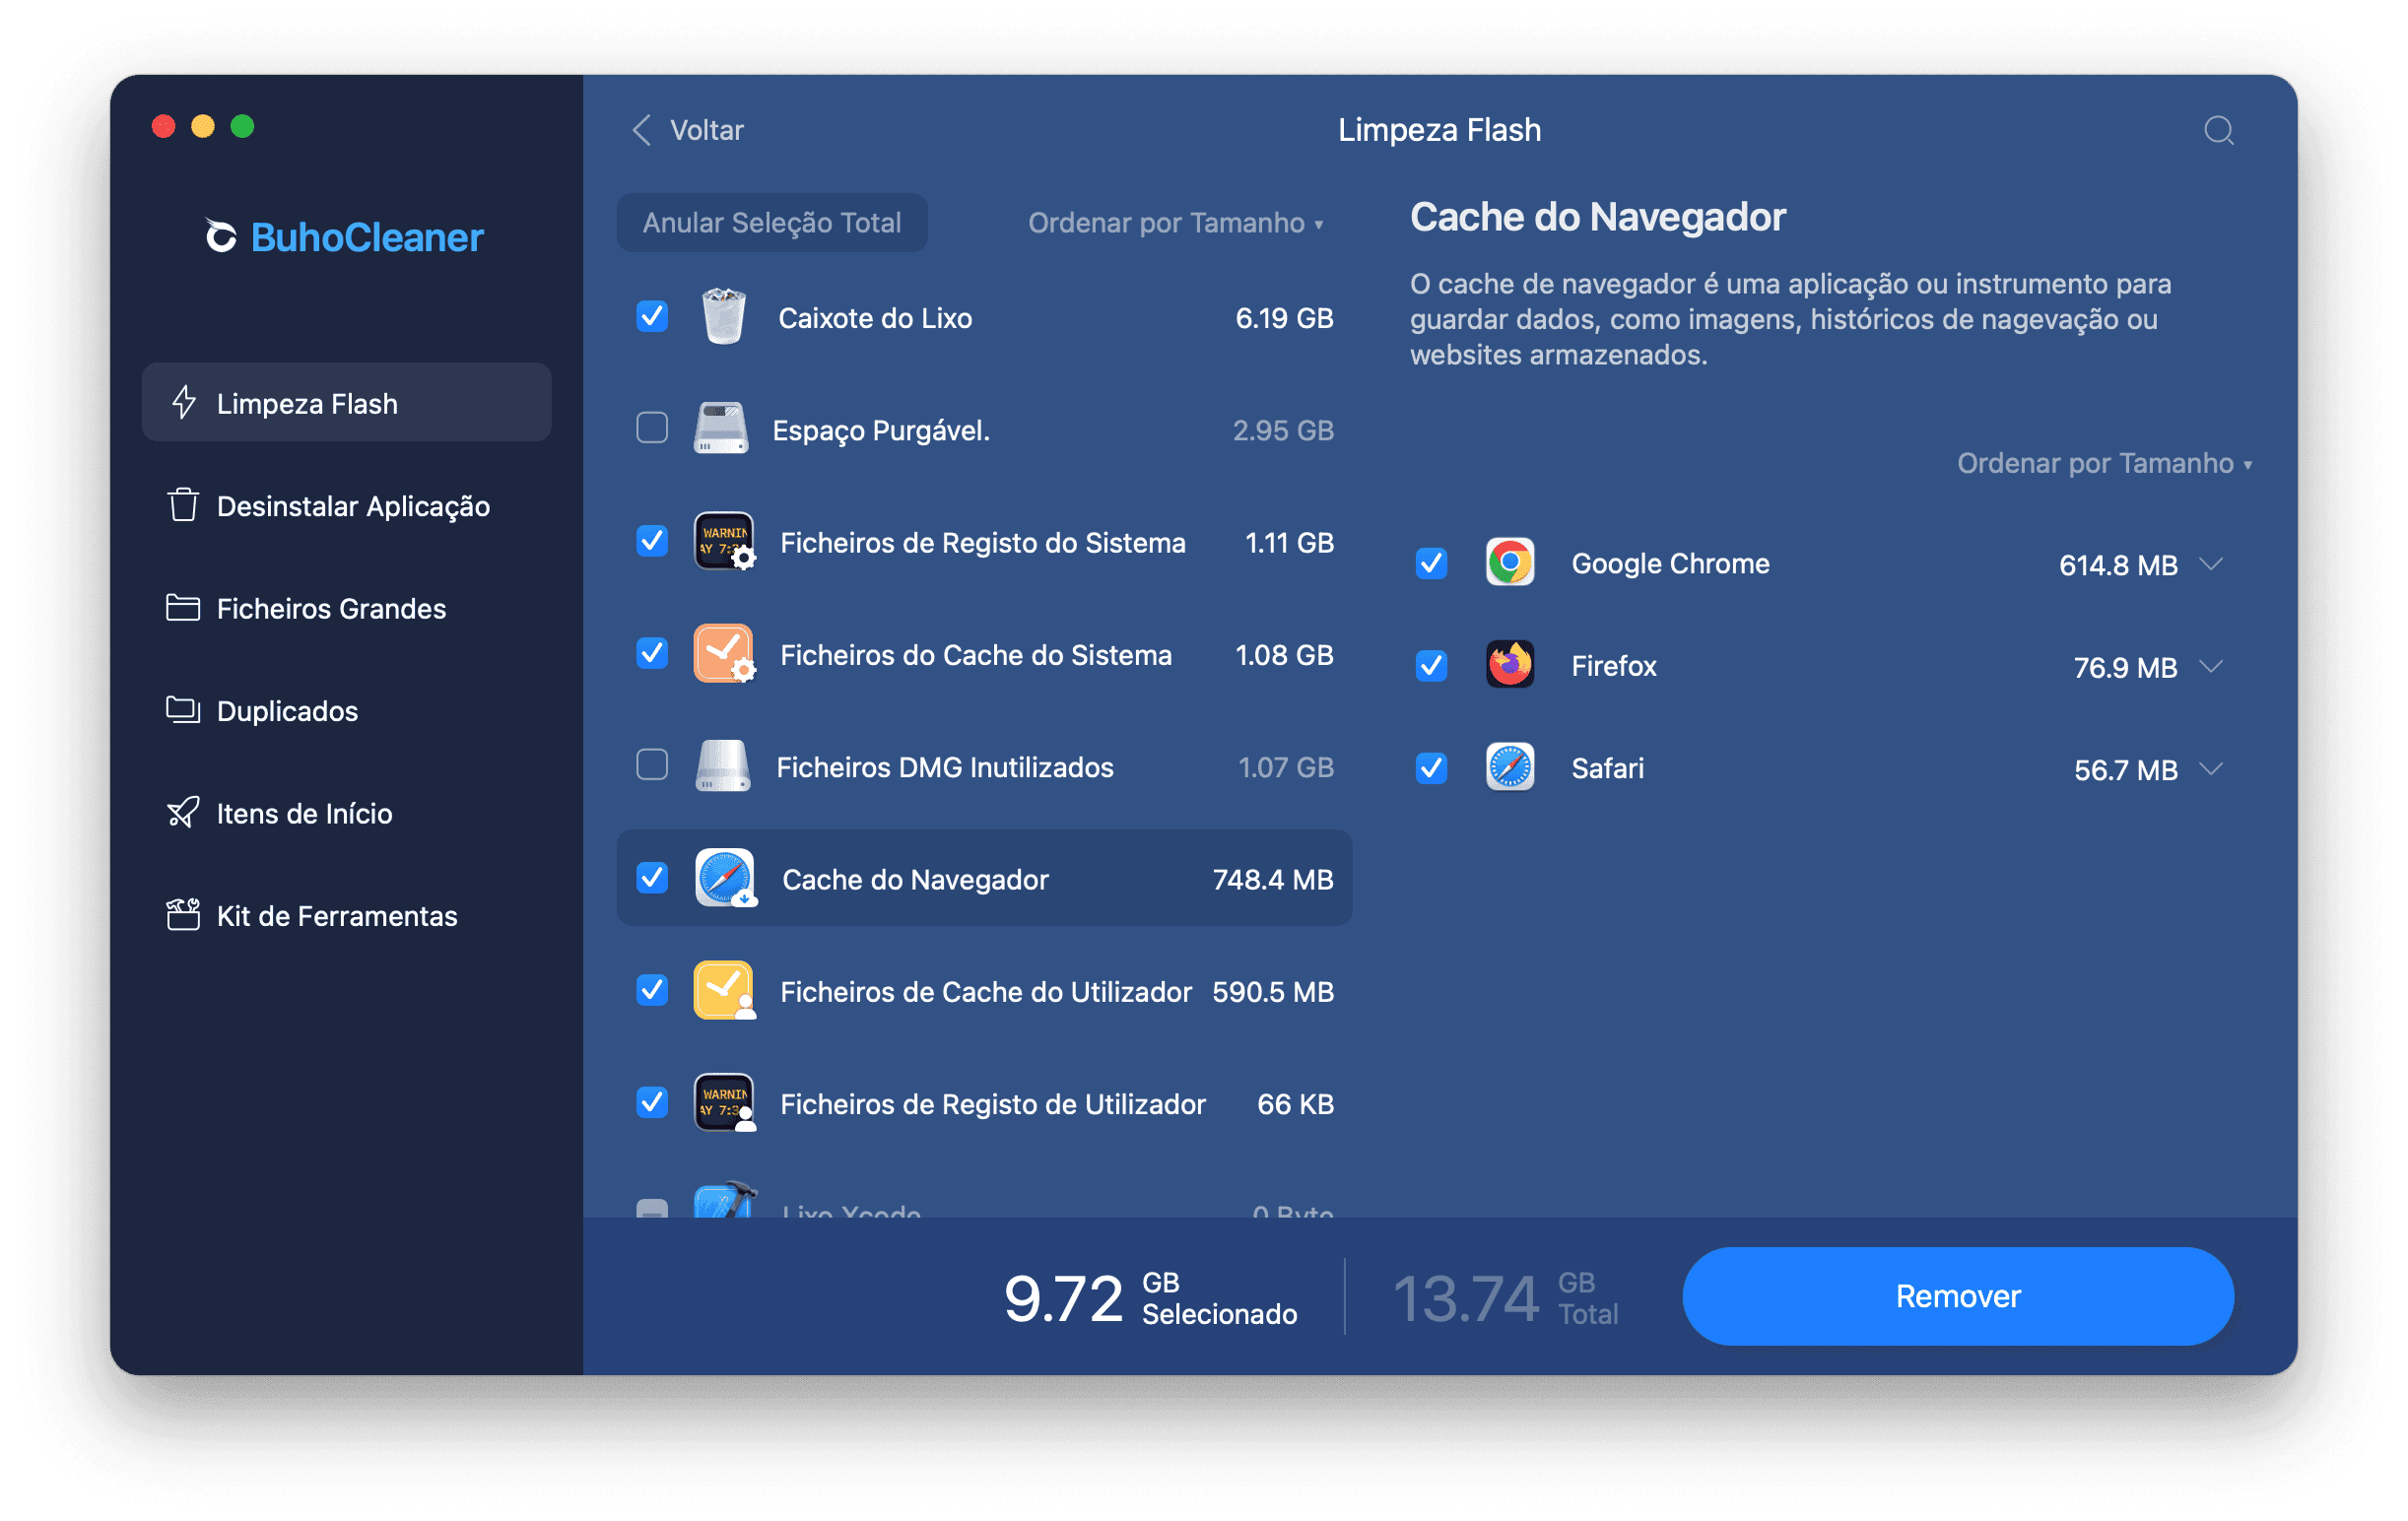Click the Cache do Navegador heading
The image size is (2408, 1521).
[x=1597, y=217]
